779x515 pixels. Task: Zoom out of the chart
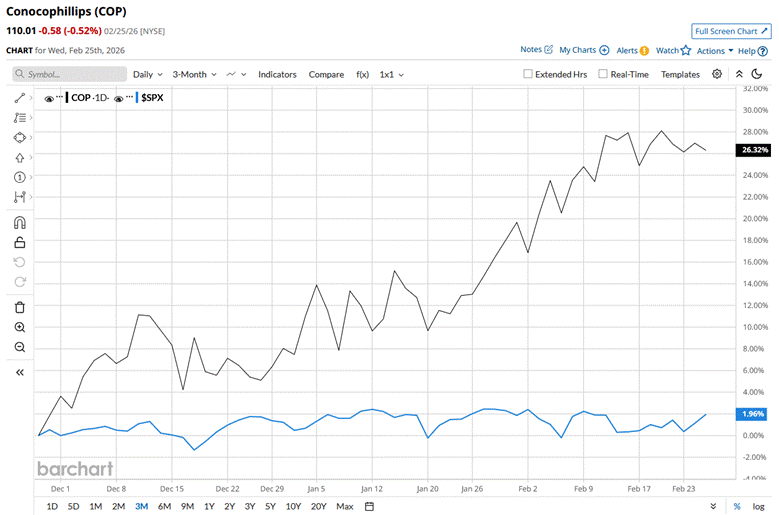(x=20, y=347)
